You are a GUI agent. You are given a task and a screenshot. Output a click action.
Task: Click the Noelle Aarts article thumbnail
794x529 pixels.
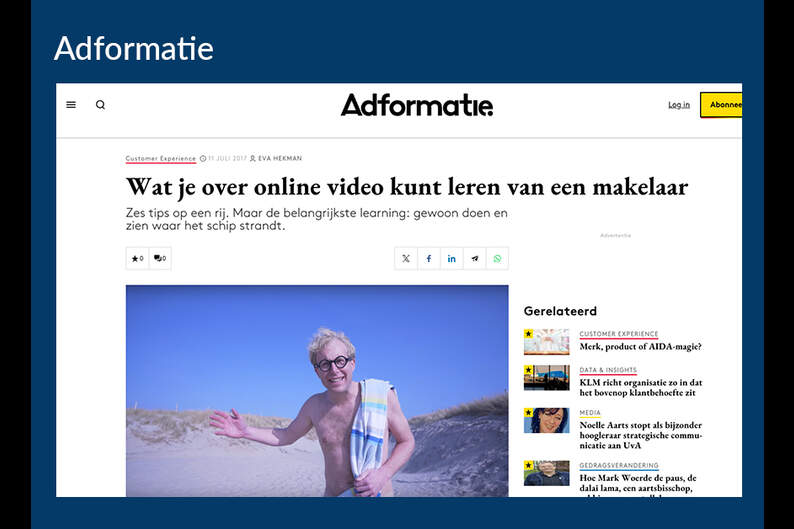[x=546, y=420]
